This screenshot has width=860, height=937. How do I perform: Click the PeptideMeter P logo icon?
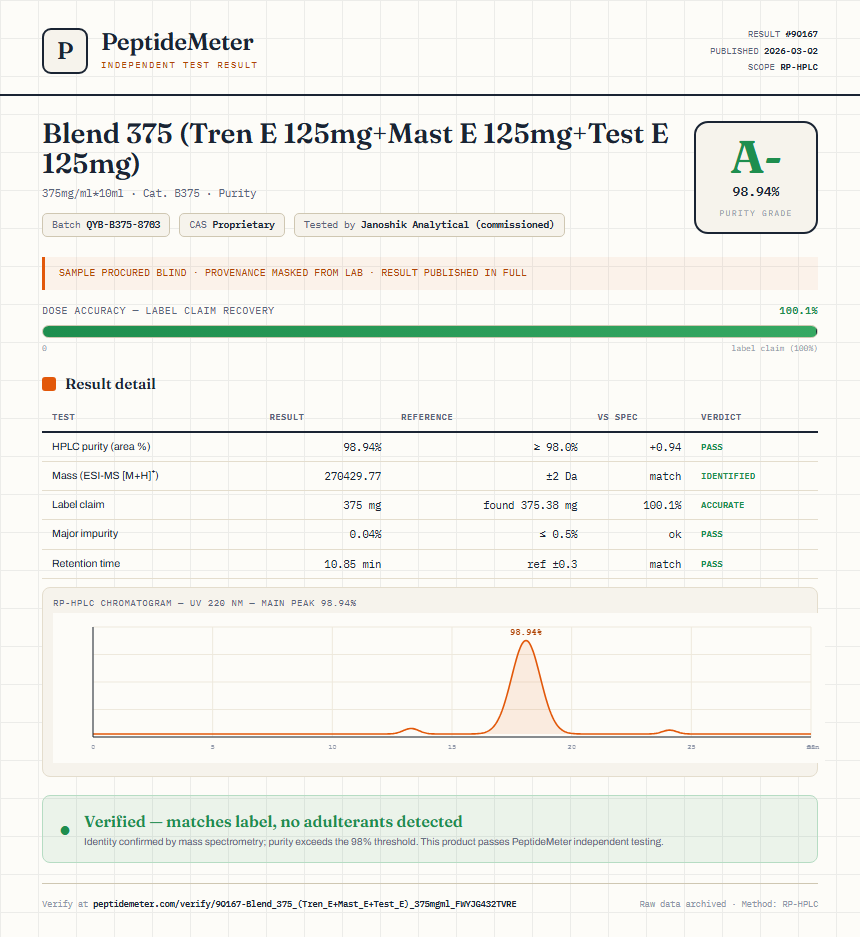pyautogui.click(x=65, y=51)
